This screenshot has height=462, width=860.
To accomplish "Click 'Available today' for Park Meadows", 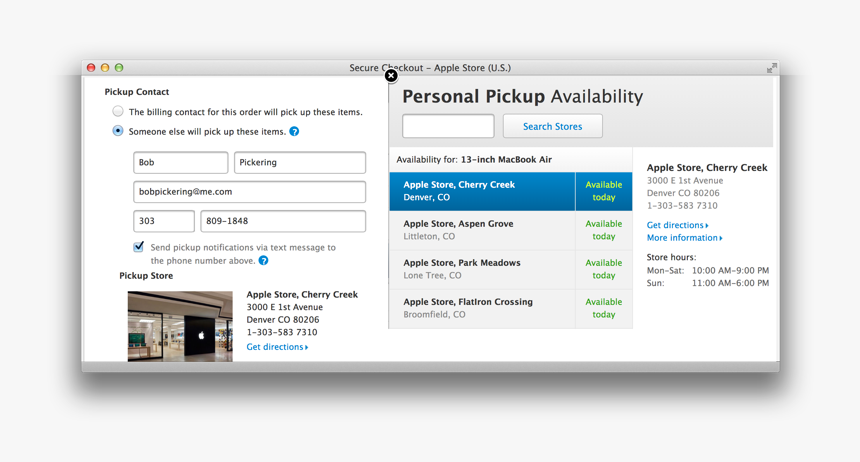I will pos(604,269).
